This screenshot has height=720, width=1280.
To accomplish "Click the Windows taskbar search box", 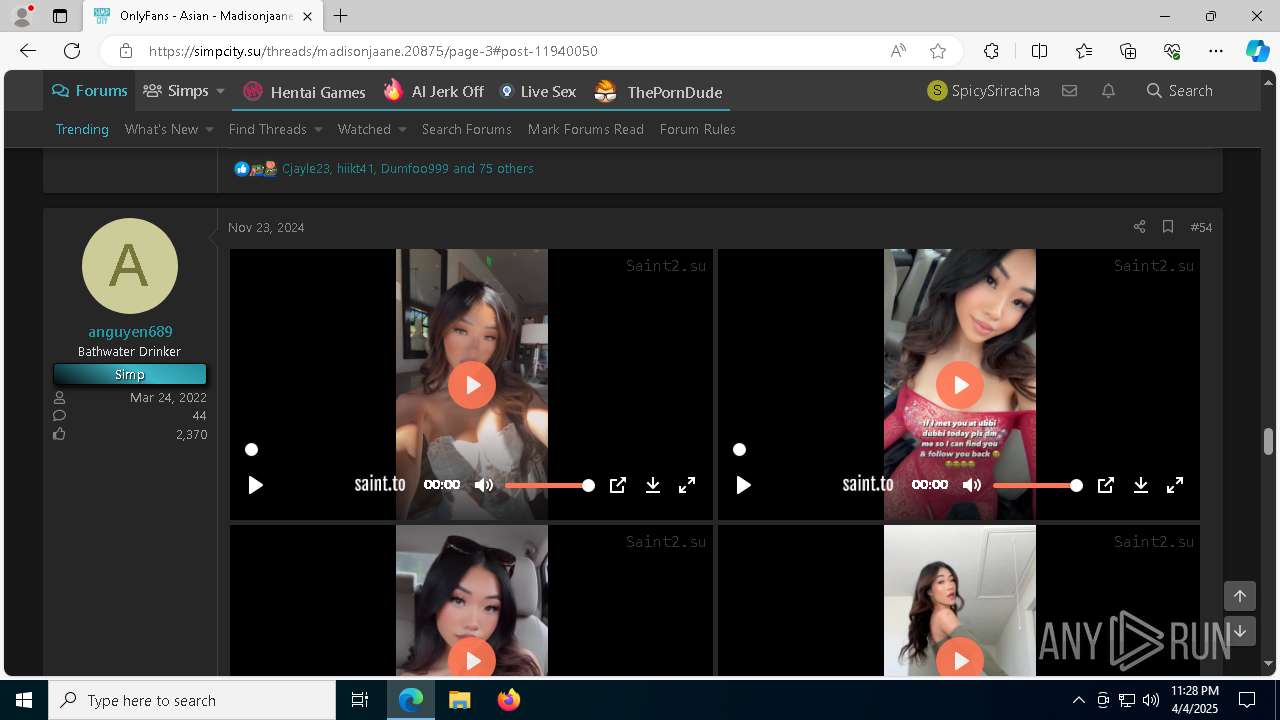I will (192, 700).
